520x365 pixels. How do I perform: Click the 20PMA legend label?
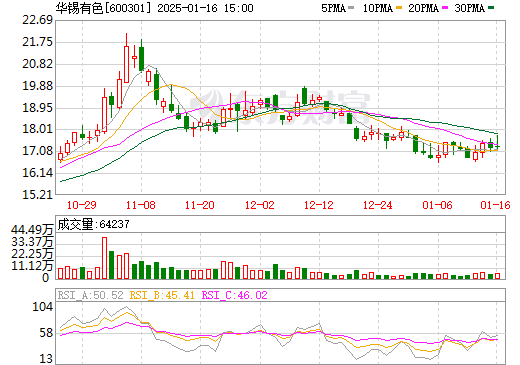[x=423, y=8]
